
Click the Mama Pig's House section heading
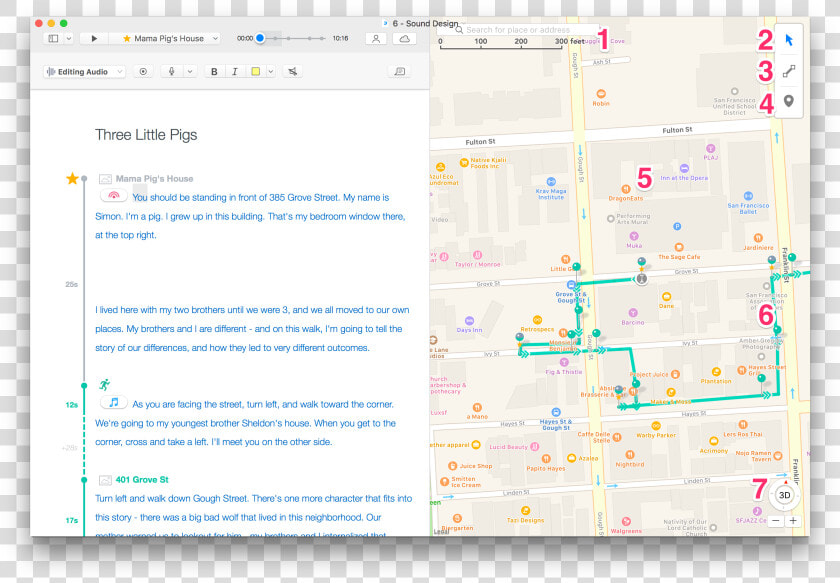coord(154,178)
